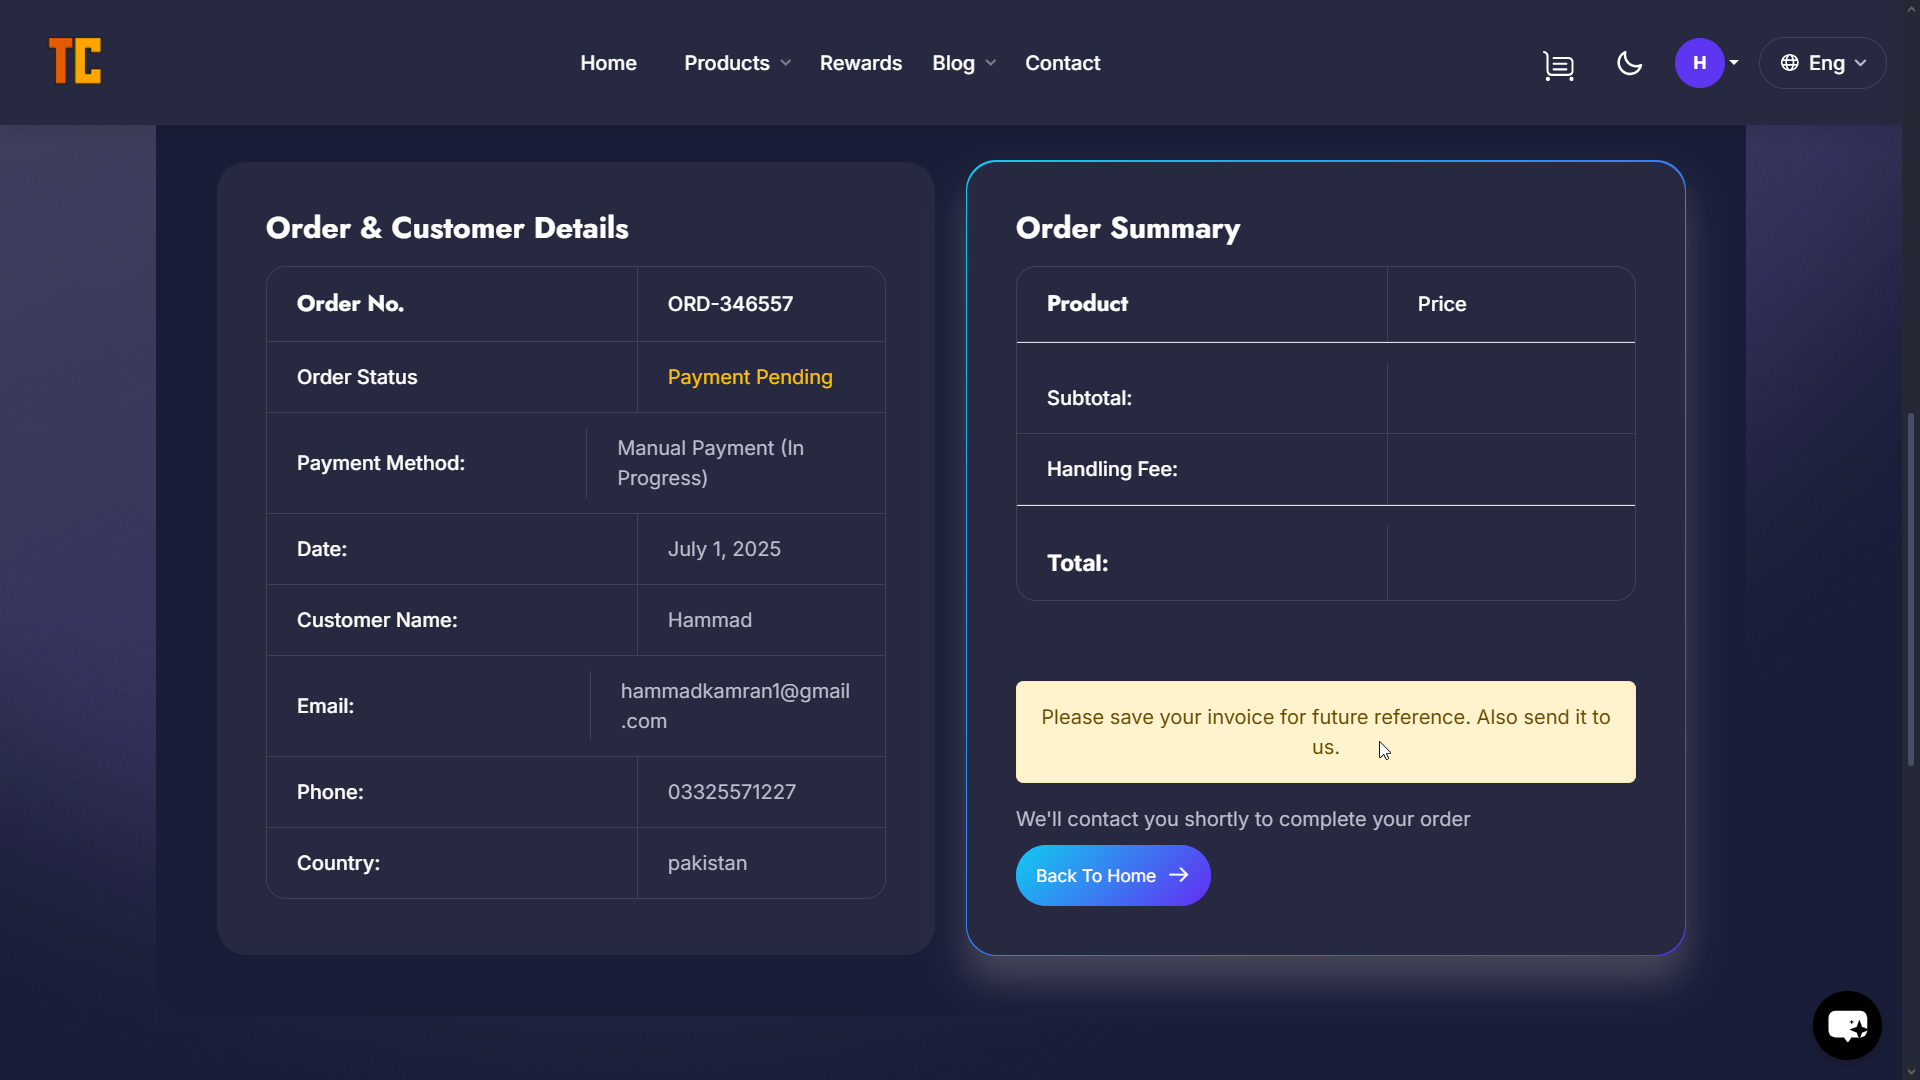Click the TC logo icon
Image resolution: width=1920 pixels, height=1080 pixels.
pyautogui.click(x=75, y=62)
